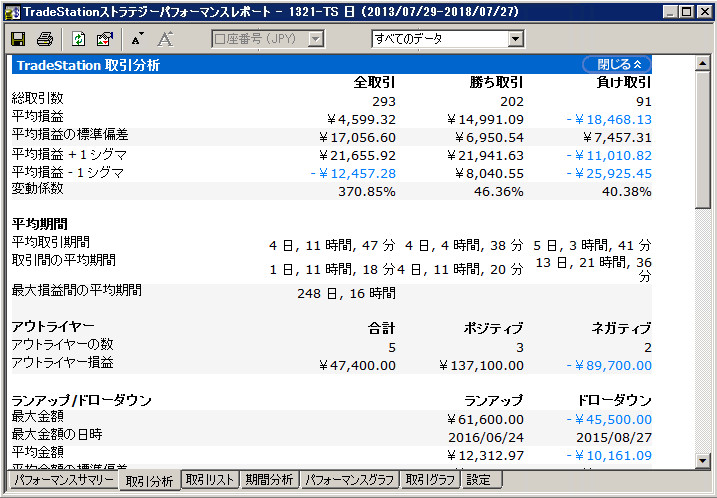The image size is (717, 498).
Task: Click the vertical scrollbar up arrow
Action: (703, 63)
